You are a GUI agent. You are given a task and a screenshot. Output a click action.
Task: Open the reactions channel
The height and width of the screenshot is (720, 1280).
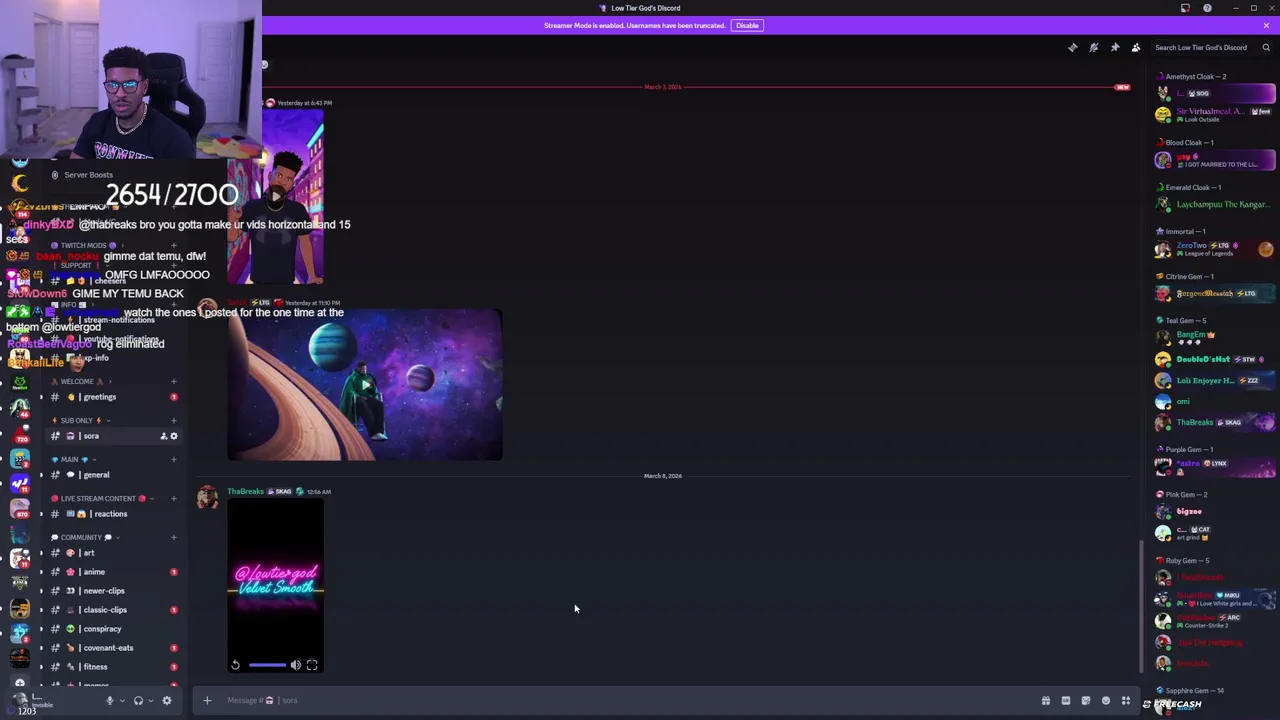click(112, 514)
